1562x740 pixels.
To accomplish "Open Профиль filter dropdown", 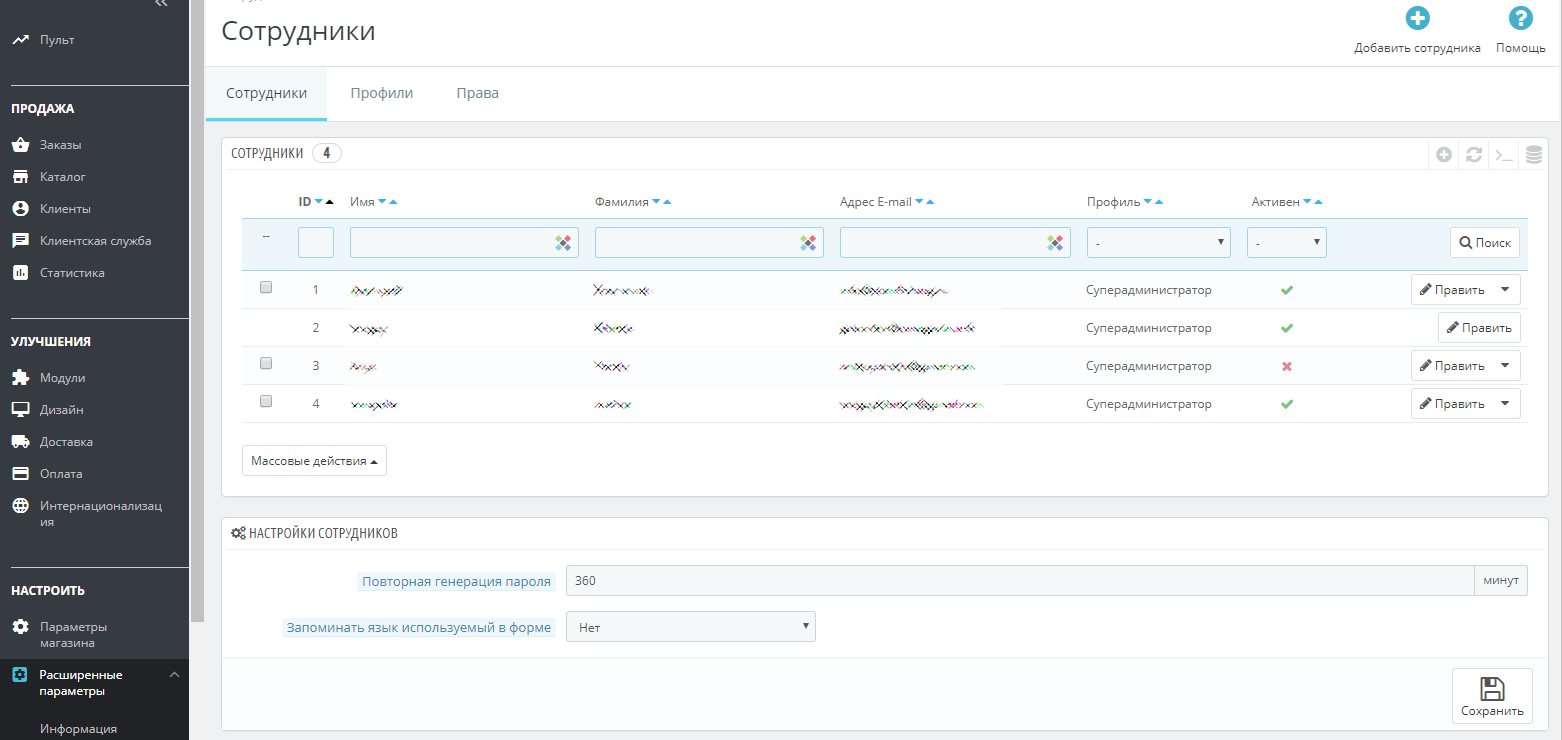I will tap(1159, 243).
